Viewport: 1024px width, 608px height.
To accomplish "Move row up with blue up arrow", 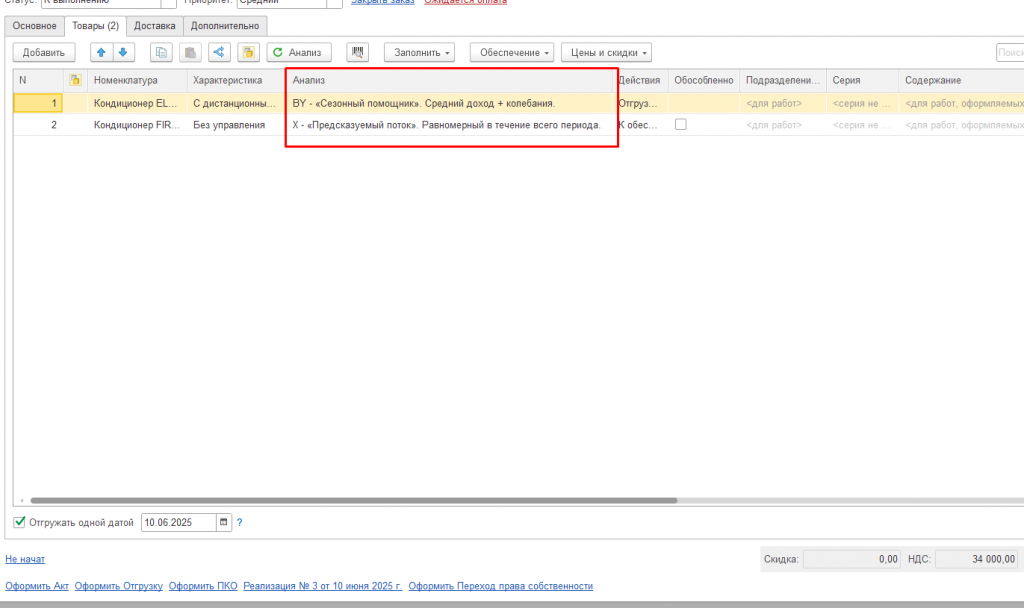I will [101, 52].
